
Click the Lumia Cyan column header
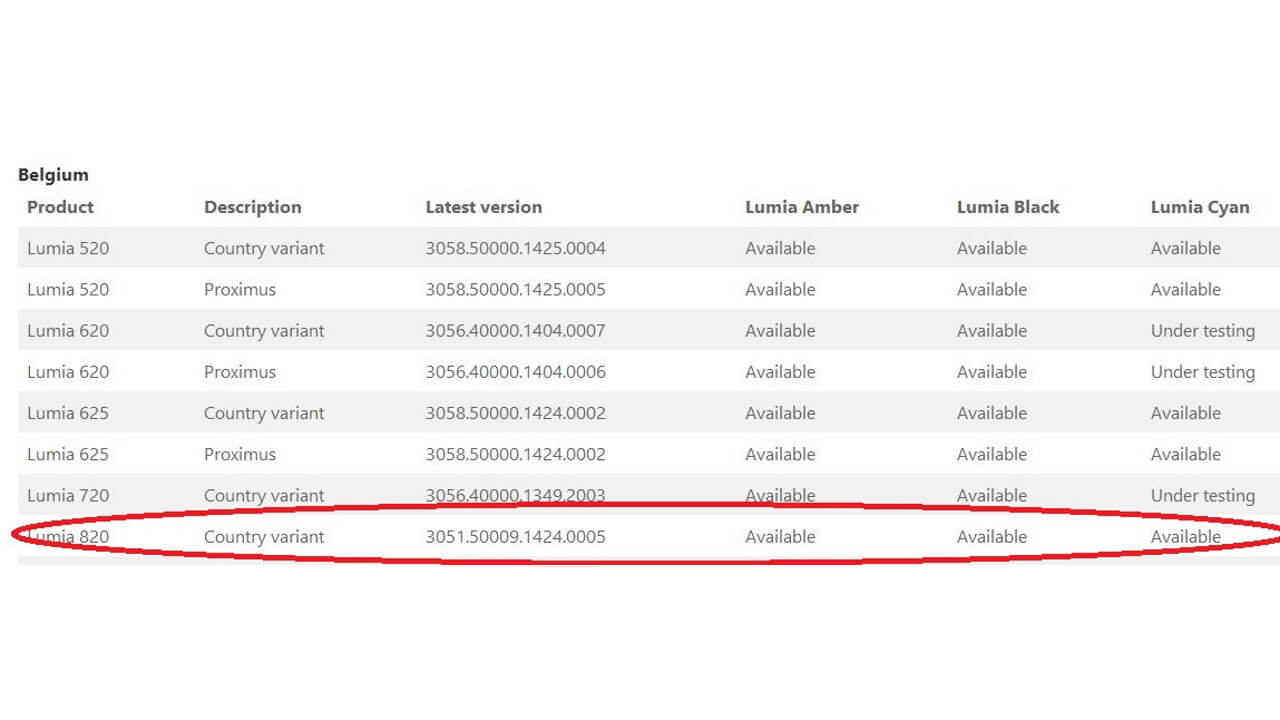1199,207
